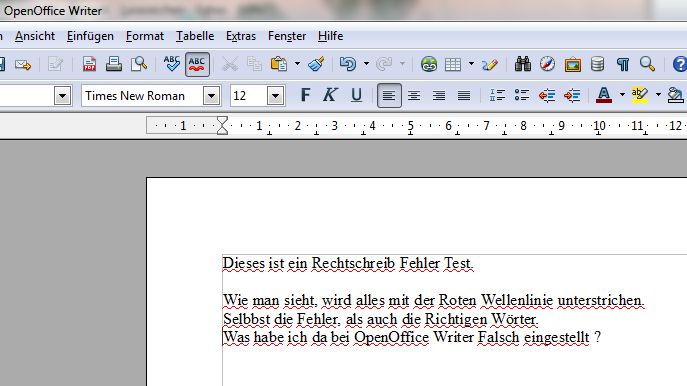687x386 pixels.
Task: Toggle italic K formatting
Action: click(x=330, y=95)
